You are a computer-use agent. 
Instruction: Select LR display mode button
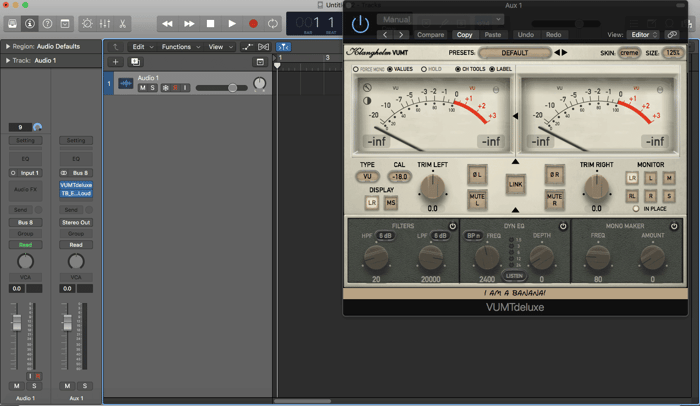[x=371, y=203]
